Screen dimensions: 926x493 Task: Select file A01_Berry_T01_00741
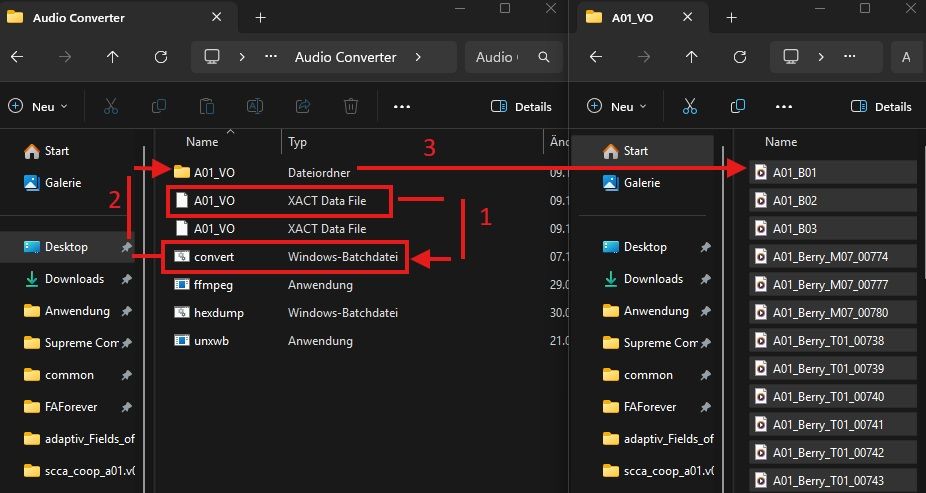tap(833, 425)
